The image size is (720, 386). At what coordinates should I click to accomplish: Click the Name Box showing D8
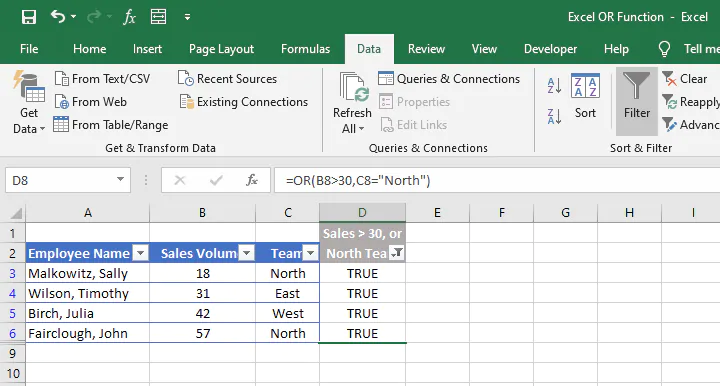tap(59, 180)
